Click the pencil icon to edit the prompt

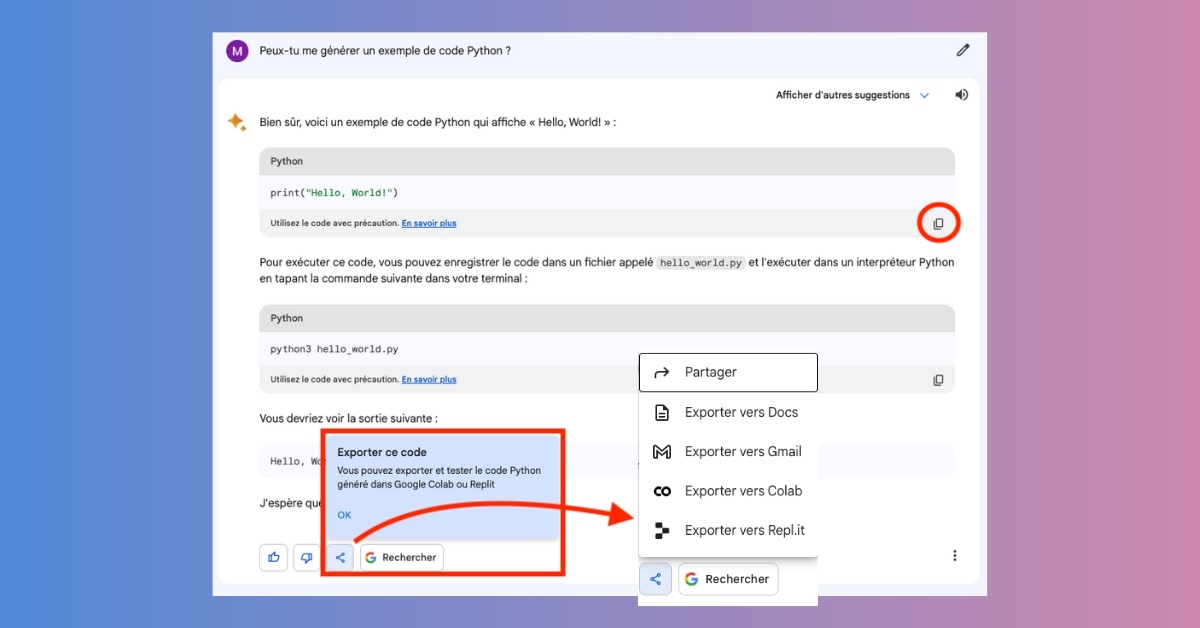(x=962, y=50)
